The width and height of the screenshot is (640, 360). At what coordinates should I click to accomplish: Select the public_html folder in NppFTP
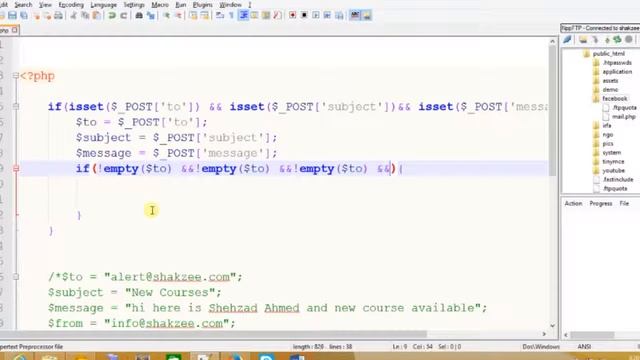pyautogui.click(x=608, y=54)
